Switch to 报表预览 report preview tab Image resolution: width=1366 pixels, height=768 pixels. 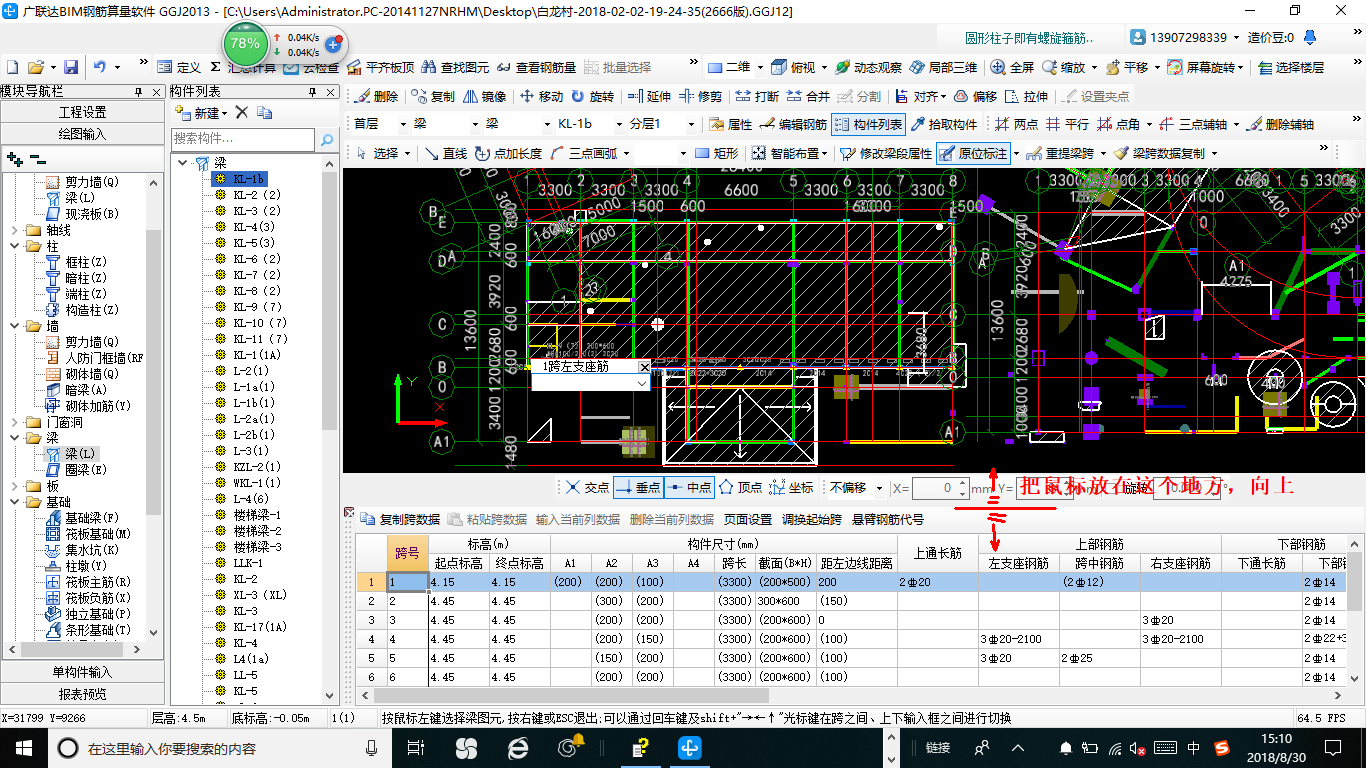[x=82, y=693]
